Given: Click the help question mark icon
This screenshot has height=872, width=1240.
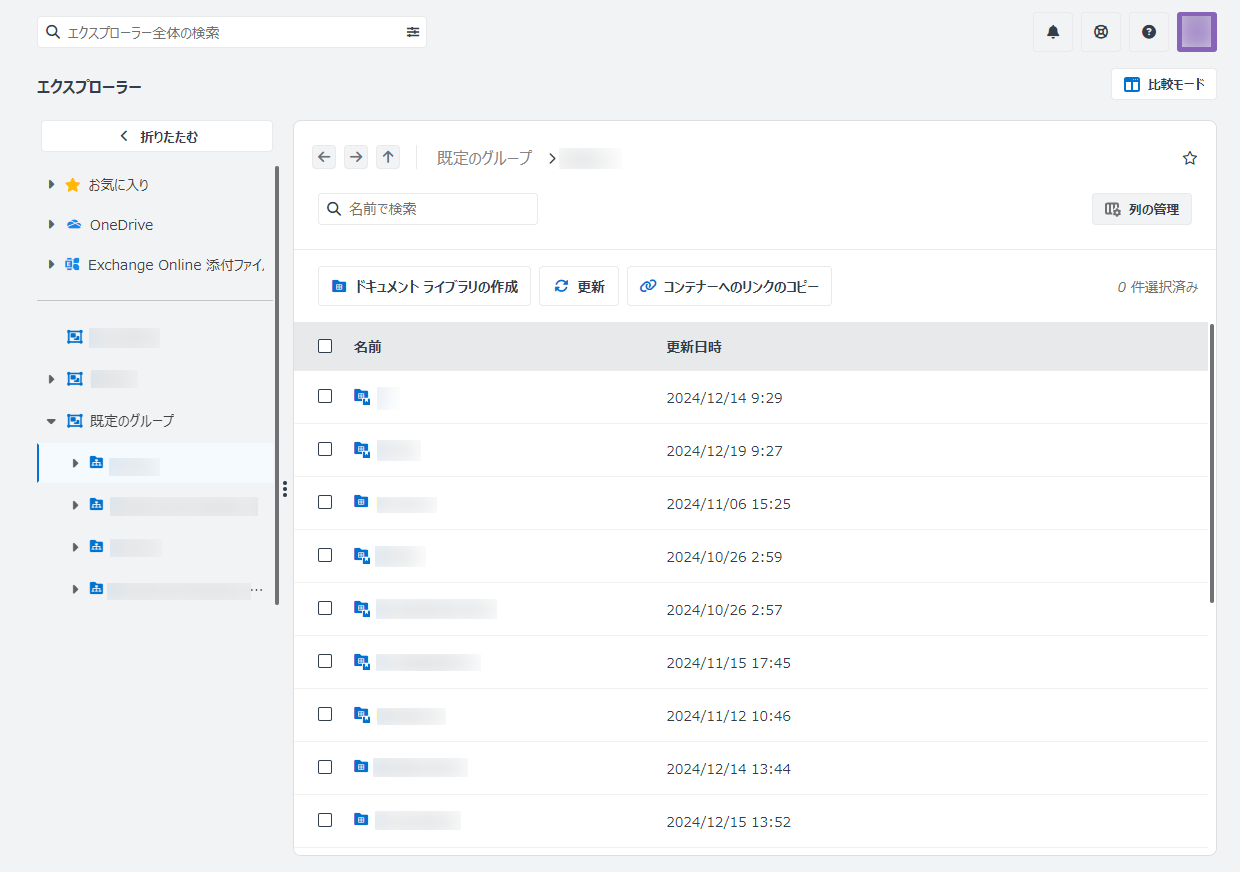Looking at the screenshot, I should (x=1148, y=32).
